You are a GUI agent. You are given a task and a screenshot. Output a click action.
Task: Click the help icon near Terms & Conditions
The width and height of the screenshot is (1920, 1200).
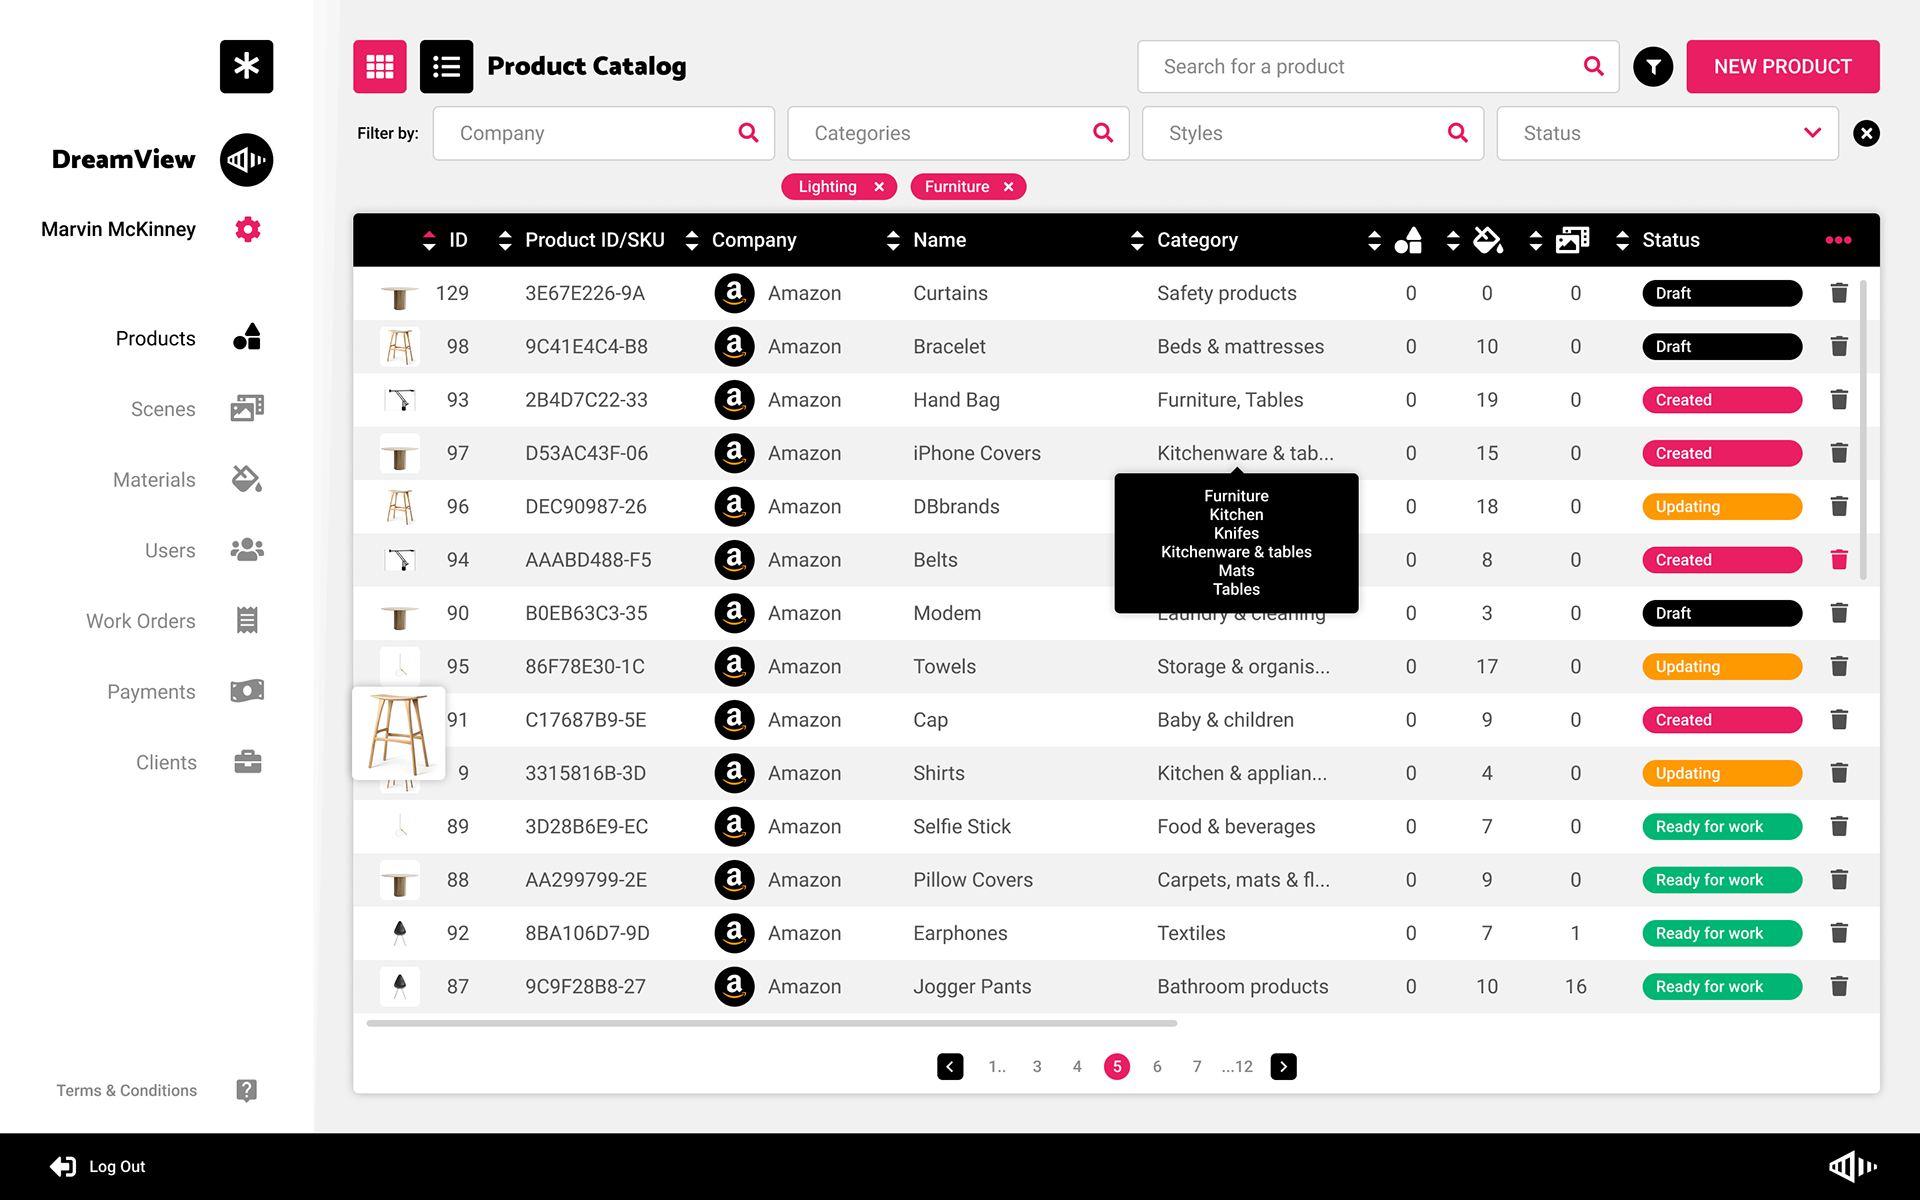[247, 1090]
